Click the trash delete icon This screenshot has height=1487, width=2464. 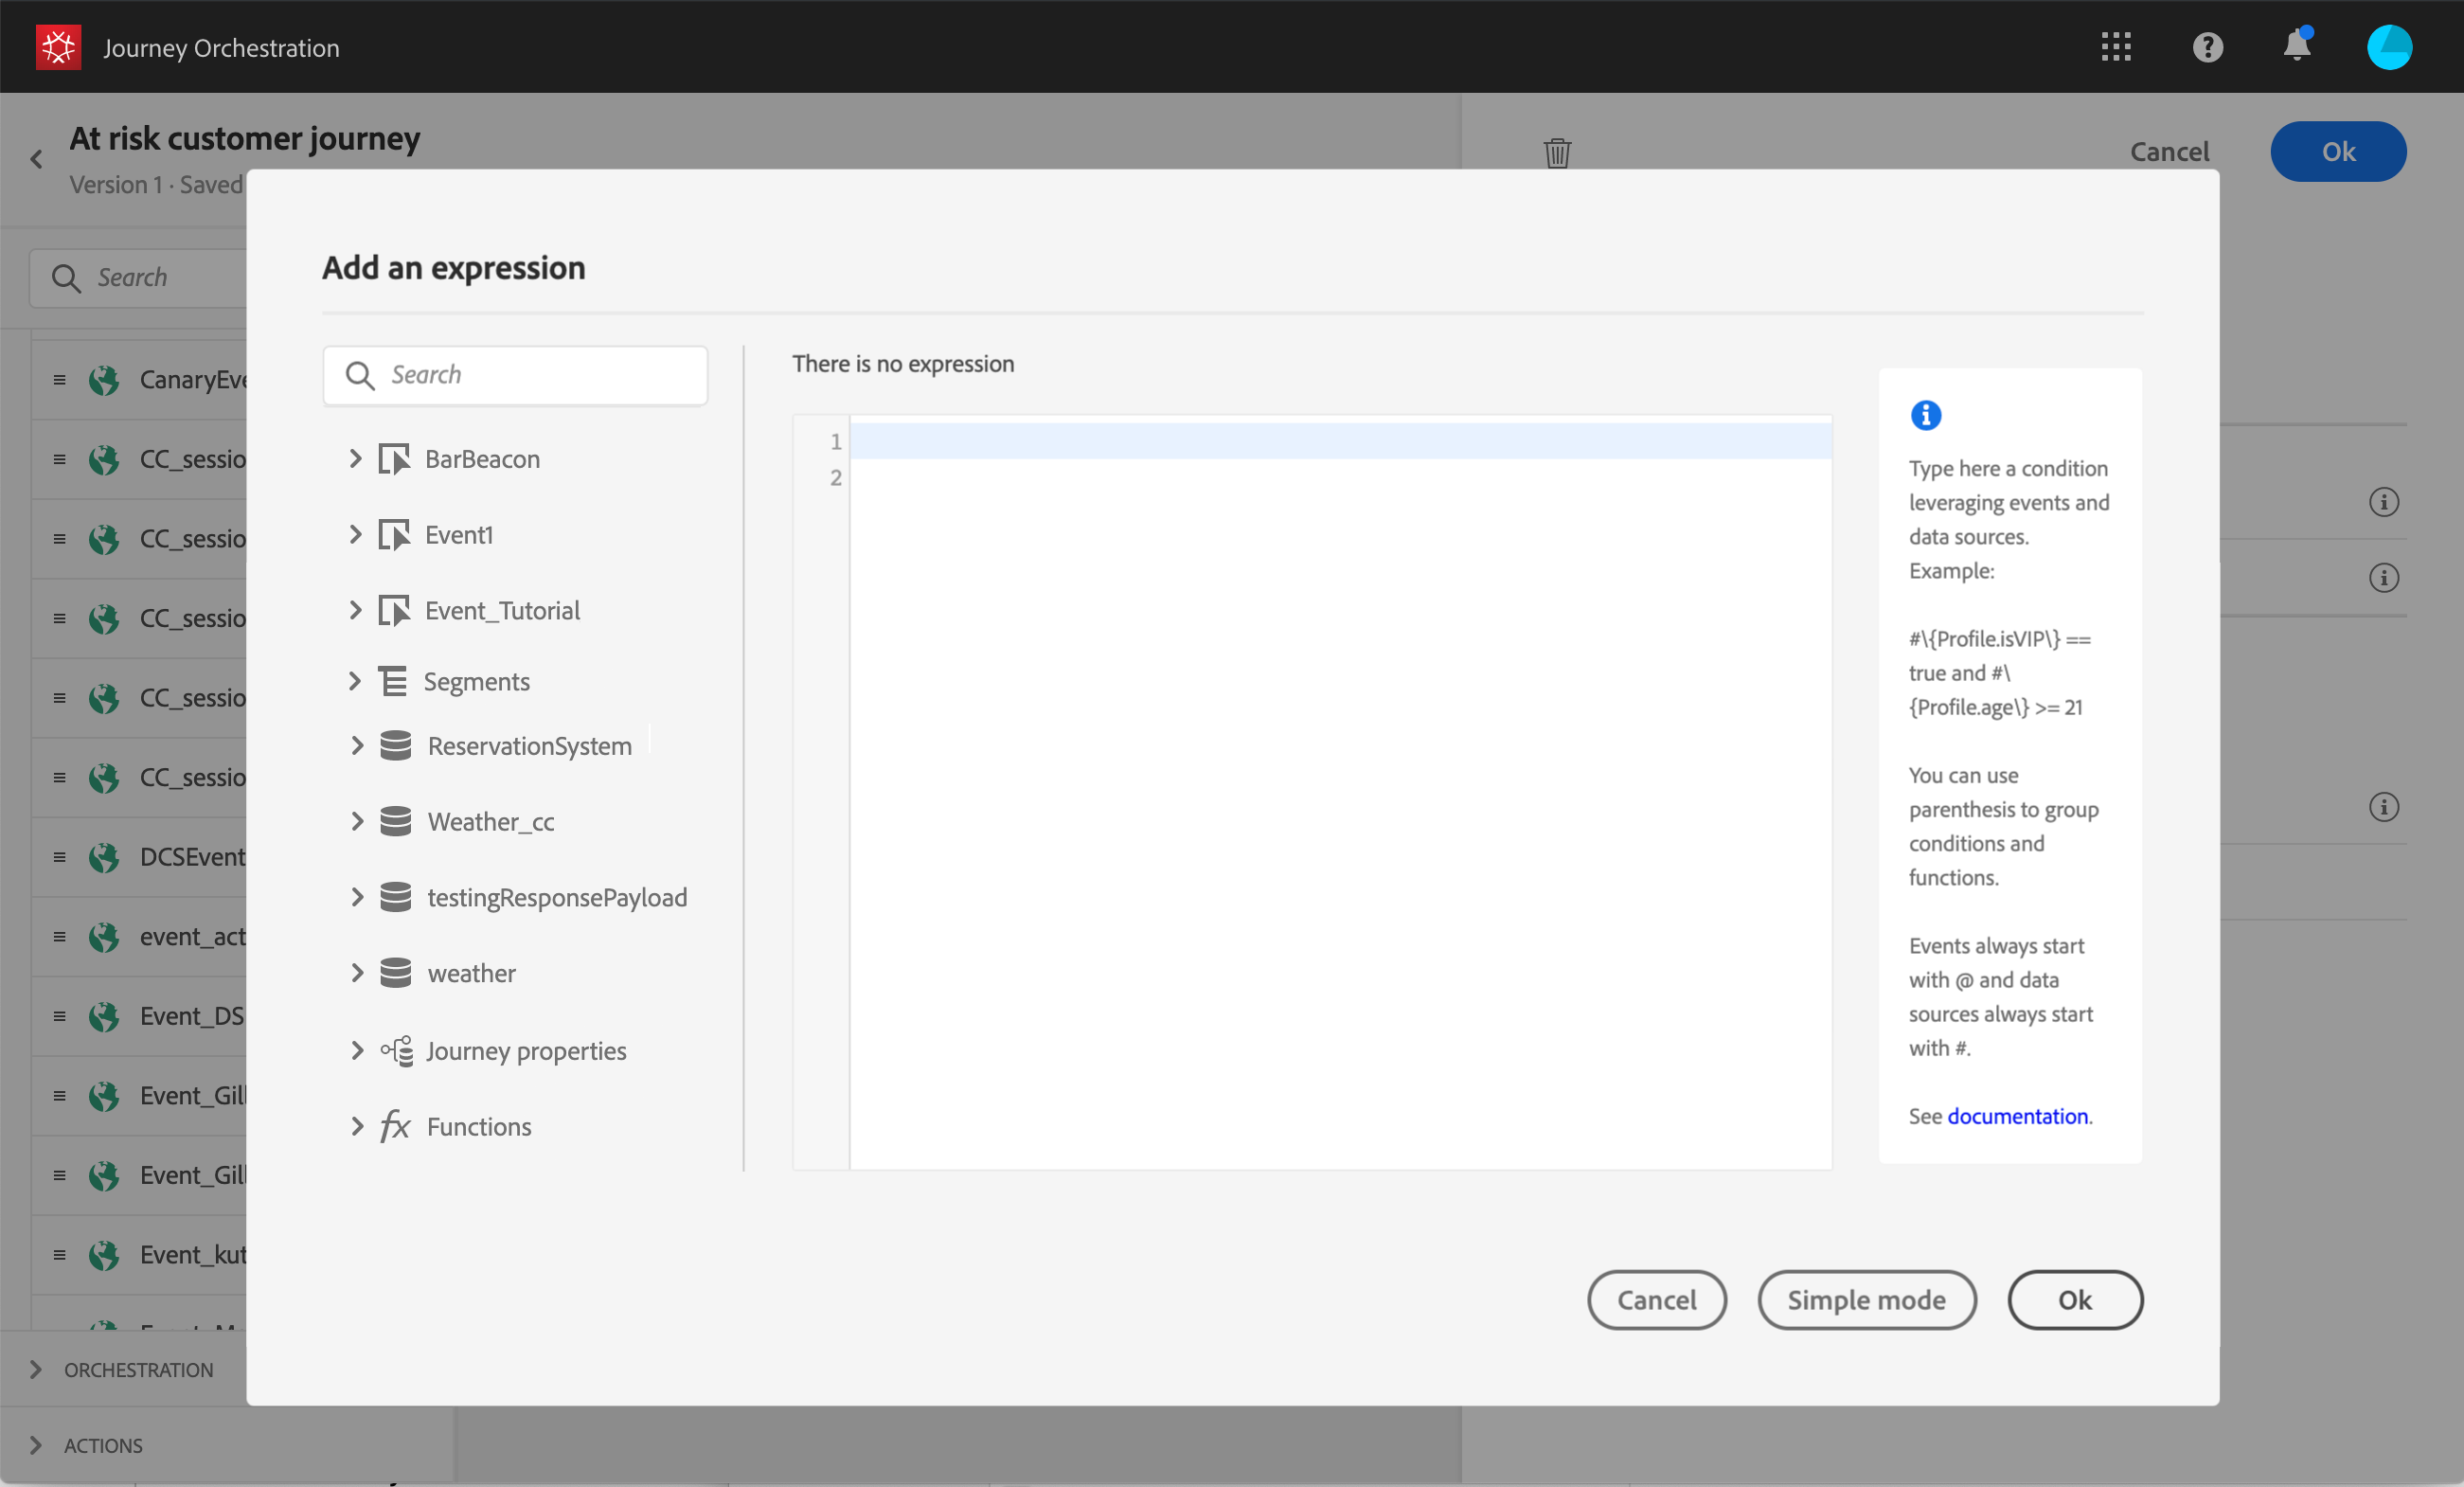click(x=1557, y=153)
